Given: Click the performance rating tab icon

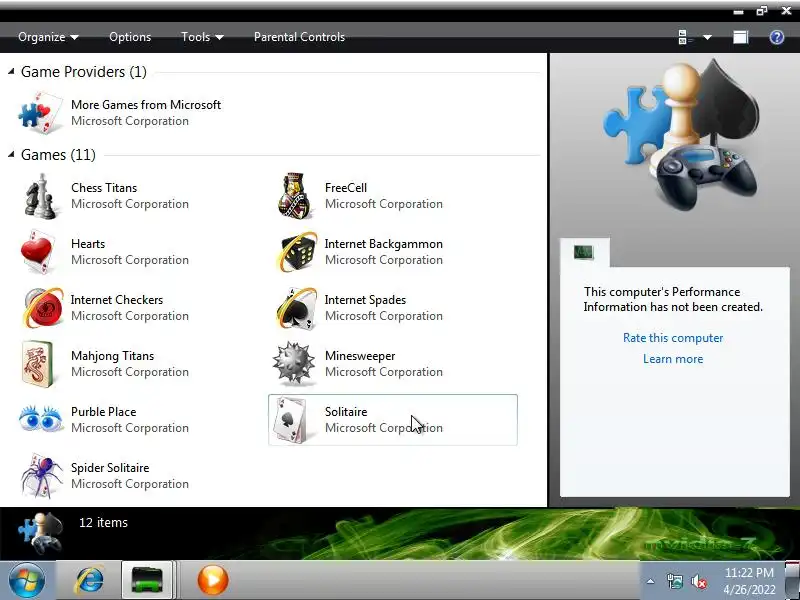Looking at the screenshot, I should pos(584,252).
